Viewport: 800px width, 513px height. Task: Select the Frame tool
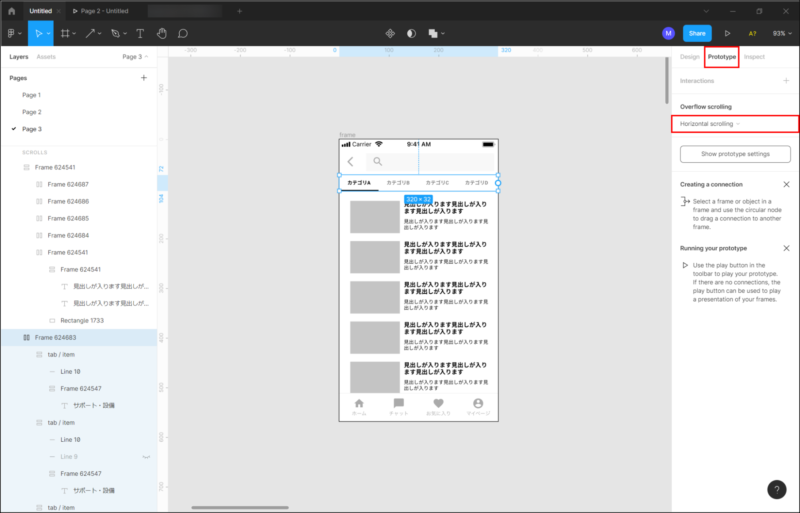pos(65,33)
